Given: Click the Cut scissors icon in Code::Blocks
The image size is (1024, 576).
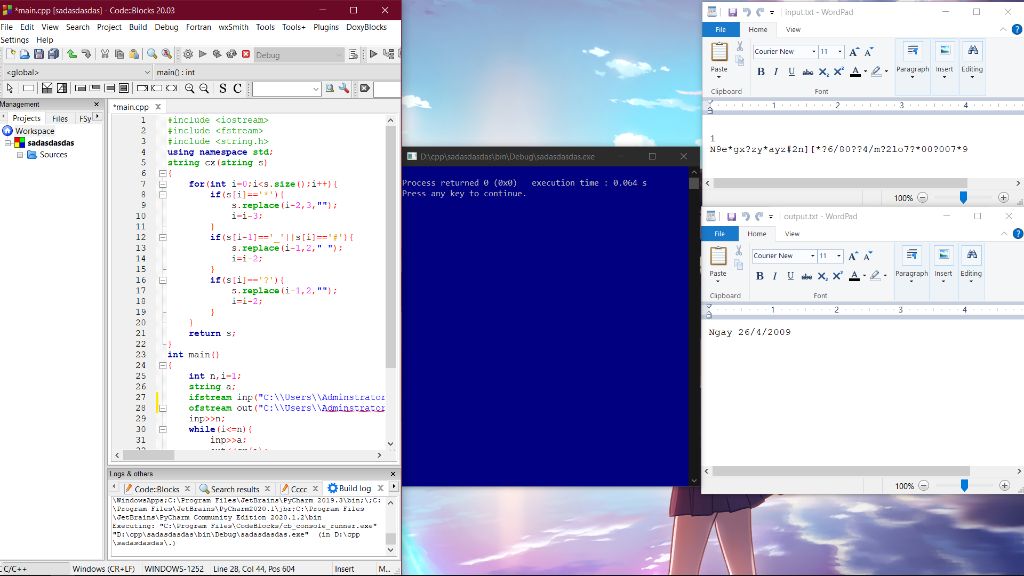Looking at the screenshot, I should tap(104, 54).
